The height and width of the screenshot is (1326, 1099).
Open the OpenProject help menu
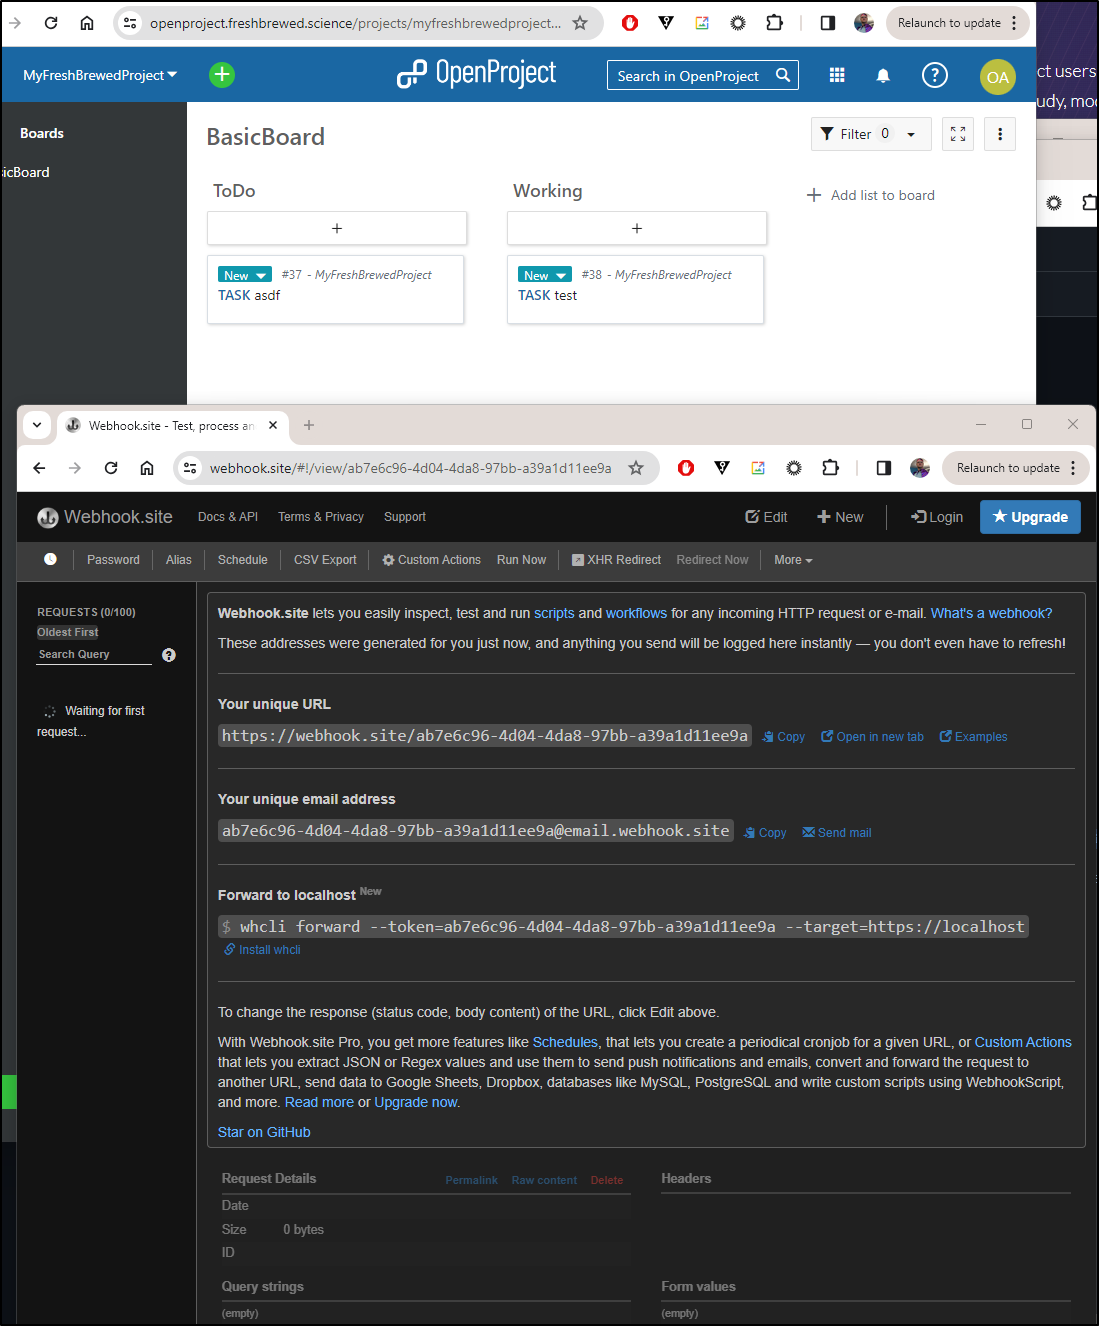[x=935, y=75]
